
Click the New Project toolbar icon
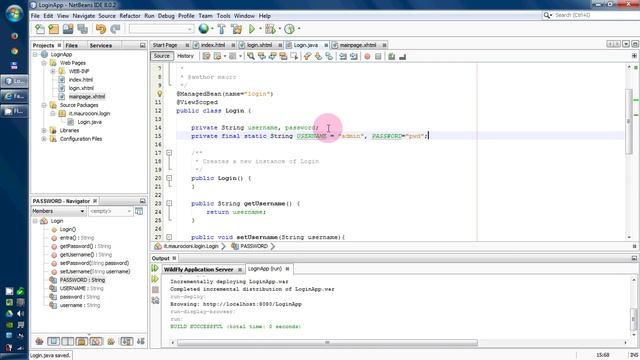53,29
